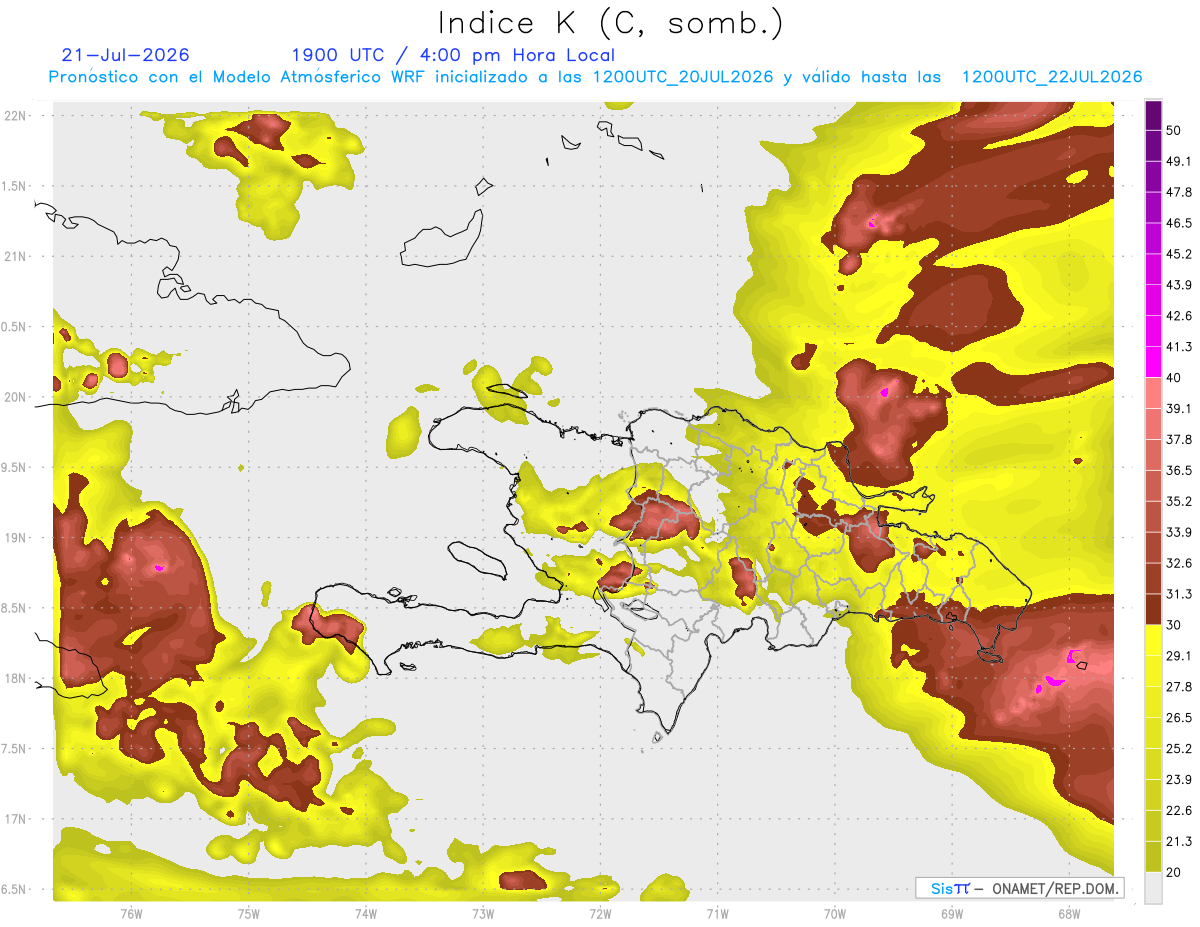Click the colorbar value "37.8"
This screenshot has width=1200, height=927.
click(x=1179, y=439)
